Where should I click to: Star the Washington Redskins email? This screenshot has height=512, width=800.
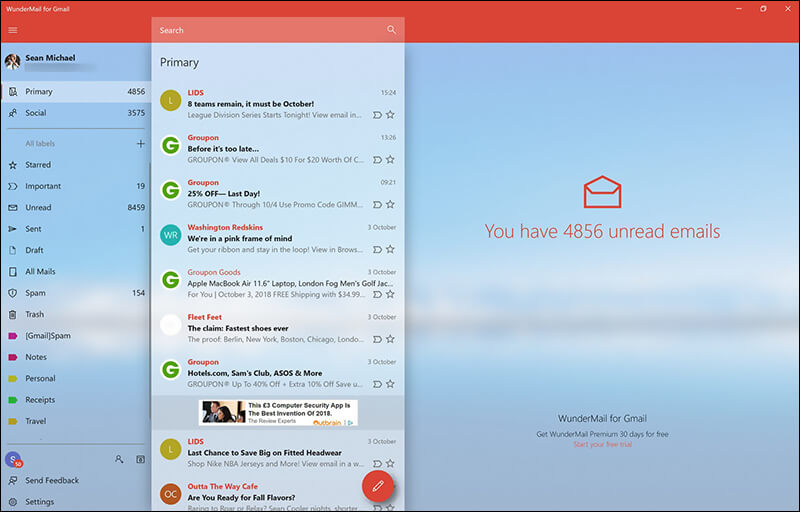pos(390,249)
